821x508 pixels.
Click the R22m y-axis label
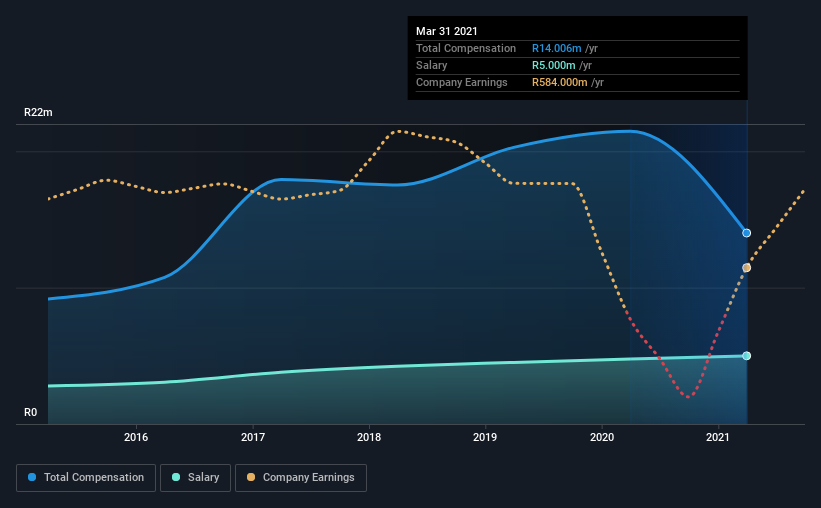pyautogui.click(x=38, y=112)
